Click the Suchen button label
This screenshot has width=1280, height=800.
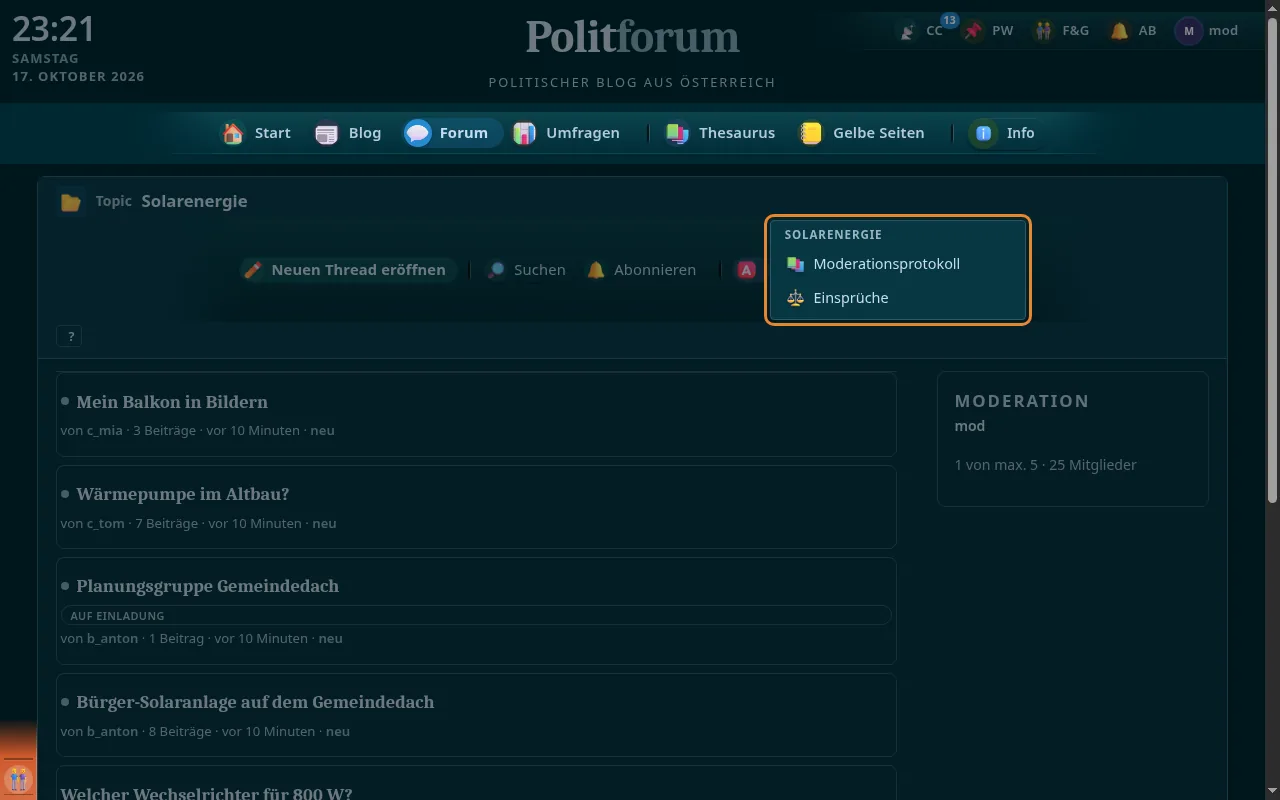[x=539, y=270]
